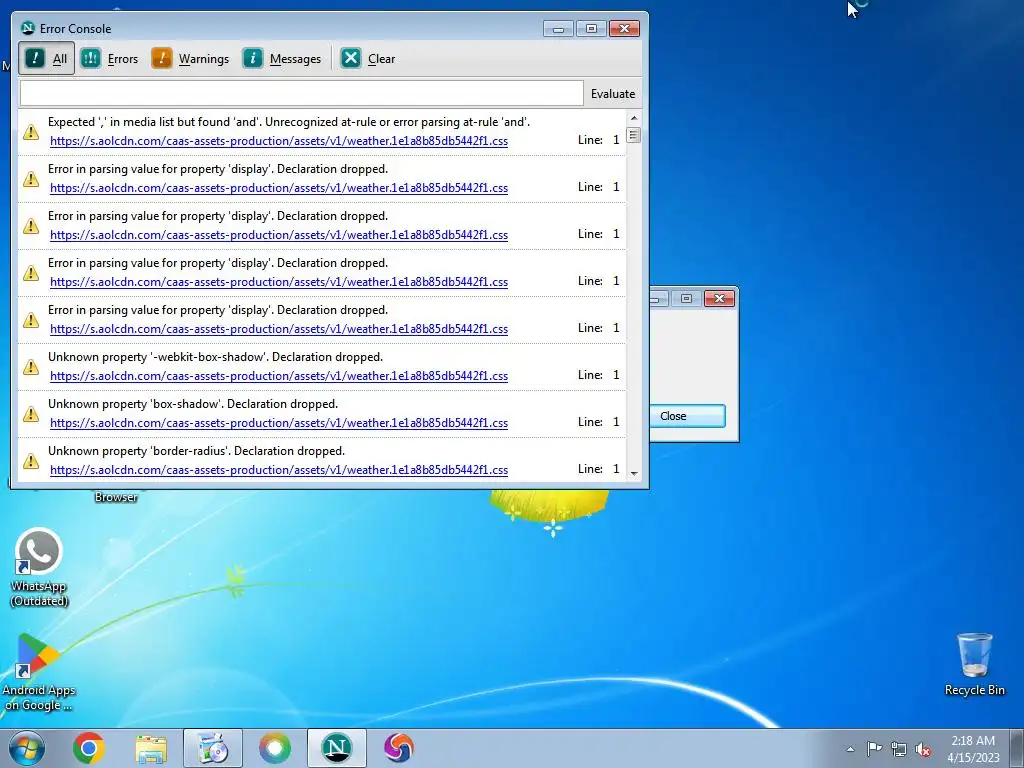Open the swirl browser icon in taskbar
Viewport: 1024px width, 768px height.
[399, 748]
